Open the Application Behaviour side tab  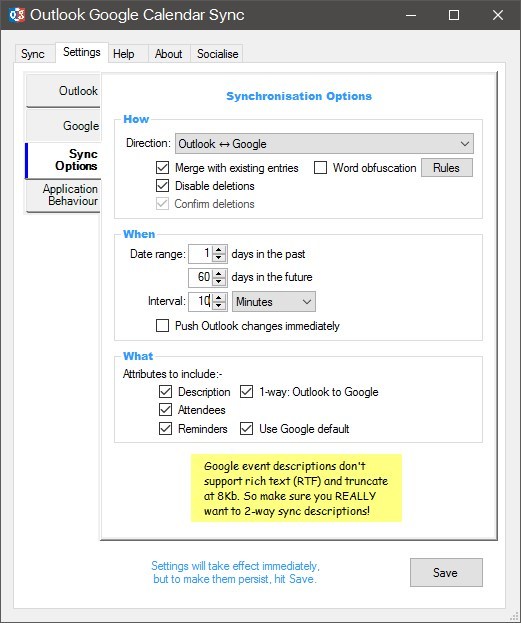pos(64,195)
